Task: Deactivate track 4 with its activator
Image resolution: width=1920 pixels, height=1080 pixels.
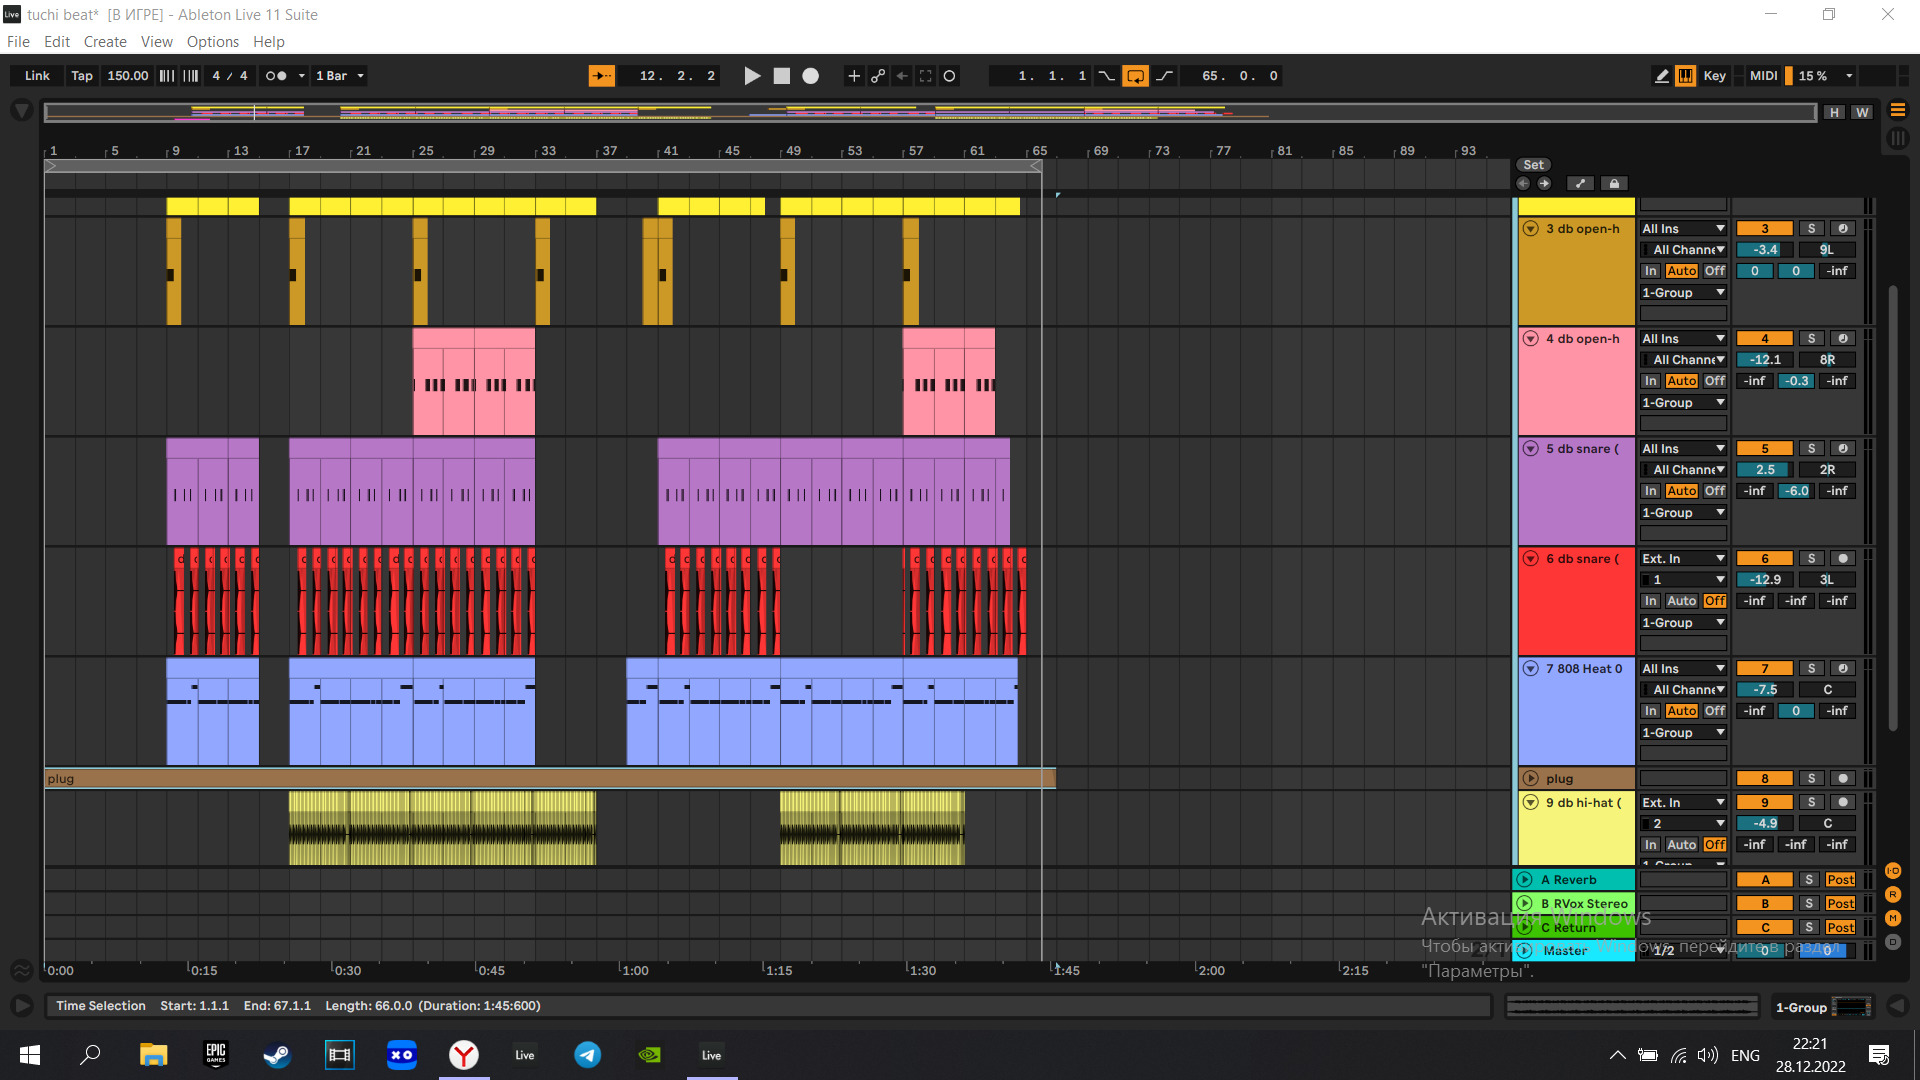Action: 1765,339
